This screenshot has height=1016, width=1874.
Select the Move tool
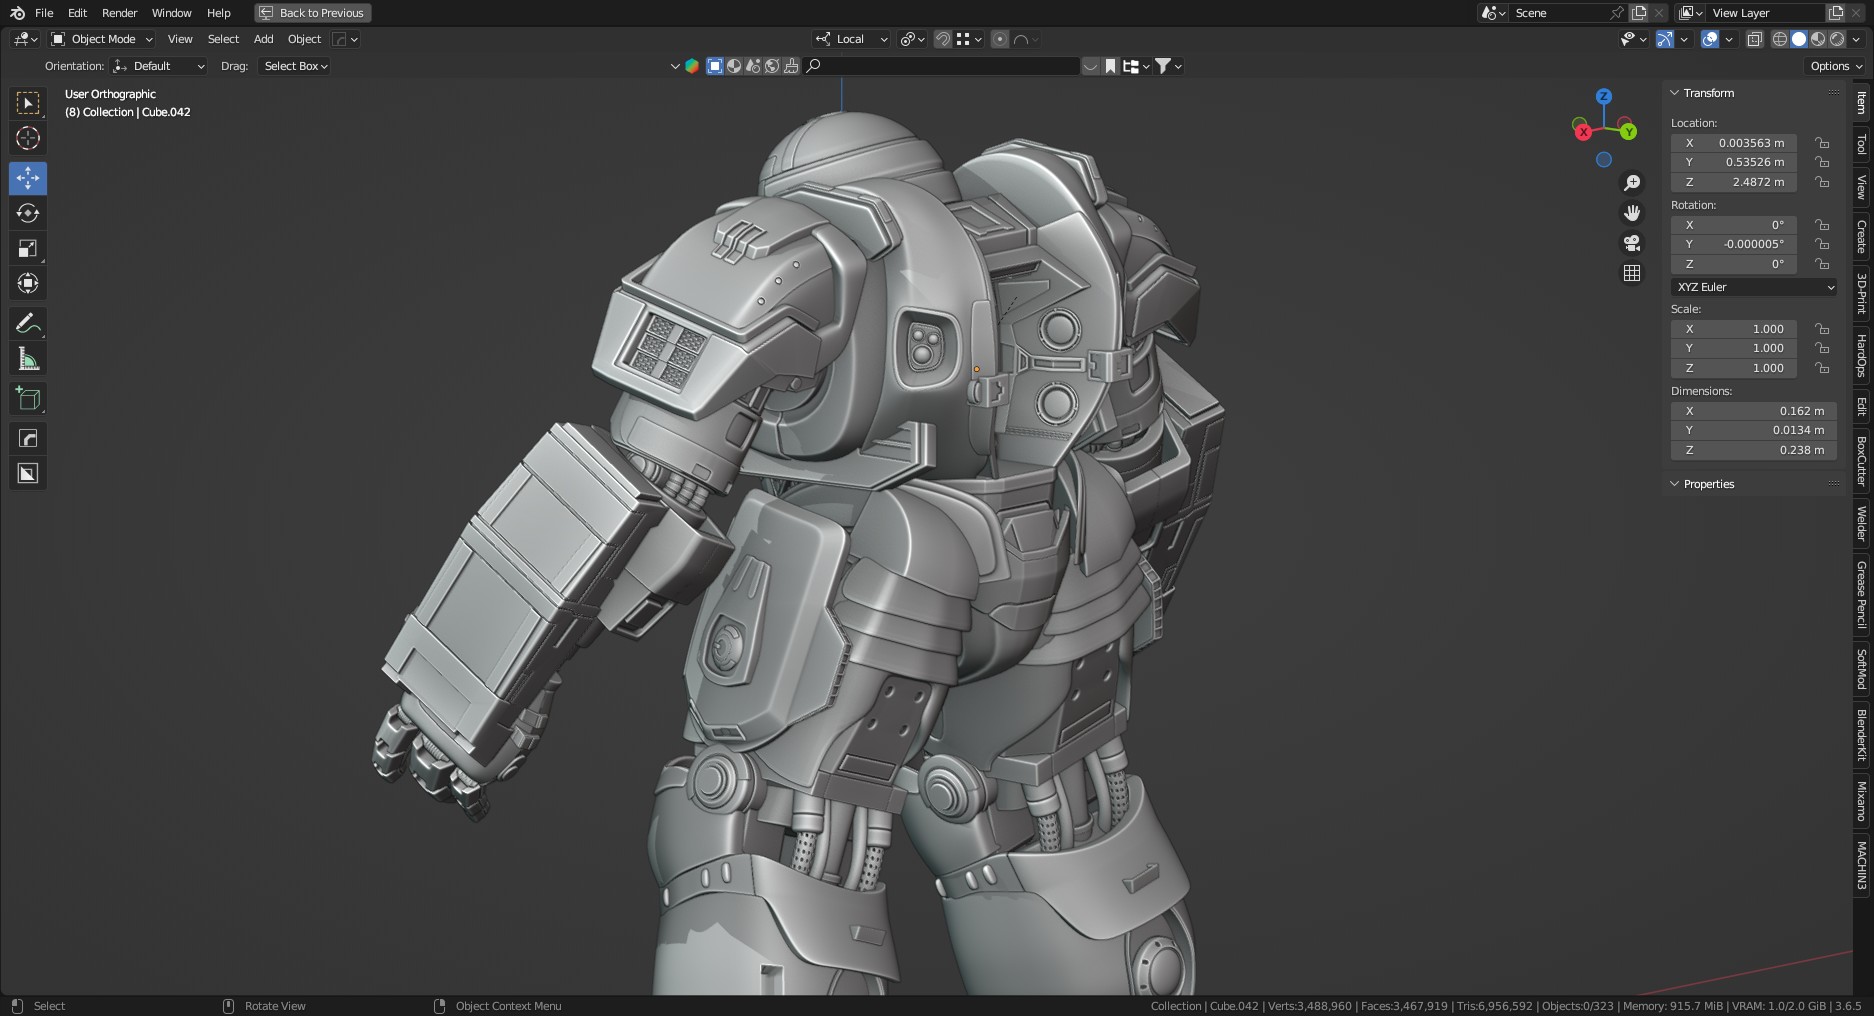pyautogui.click(x=28, y=178)
